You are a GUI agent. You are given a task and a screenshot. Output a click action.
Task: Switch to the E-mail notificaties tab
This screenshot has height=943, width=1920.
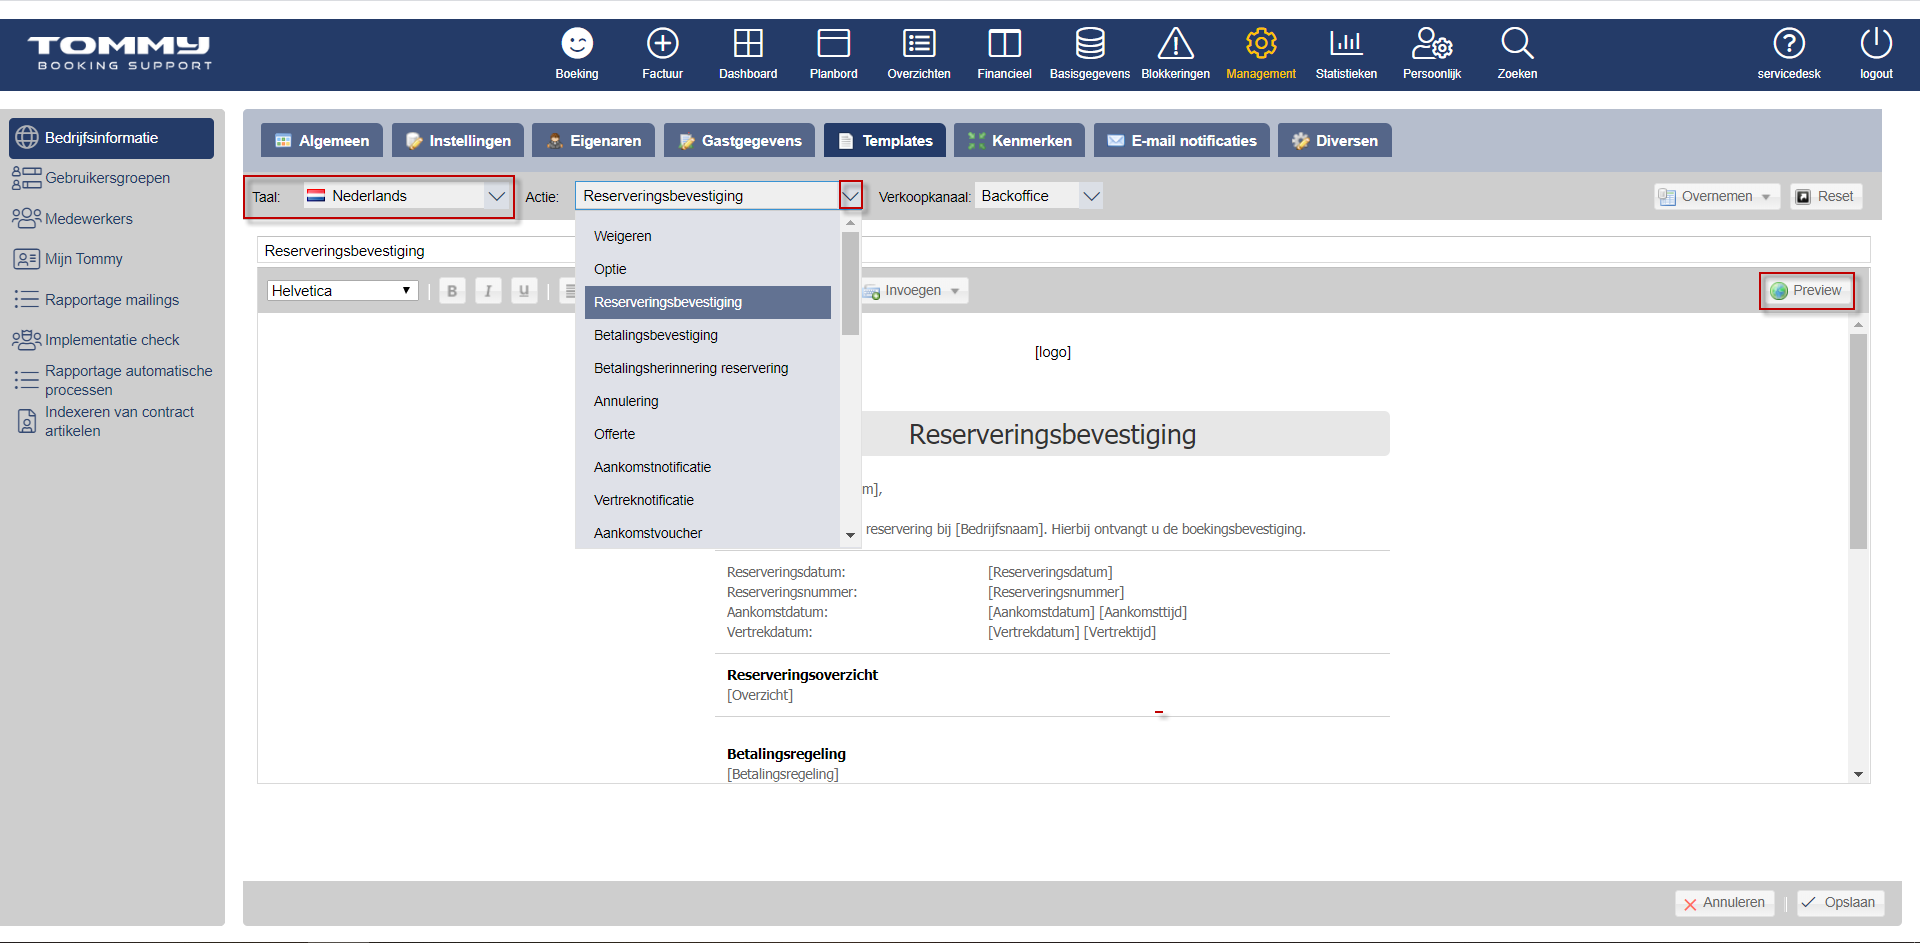(1182, 141)
